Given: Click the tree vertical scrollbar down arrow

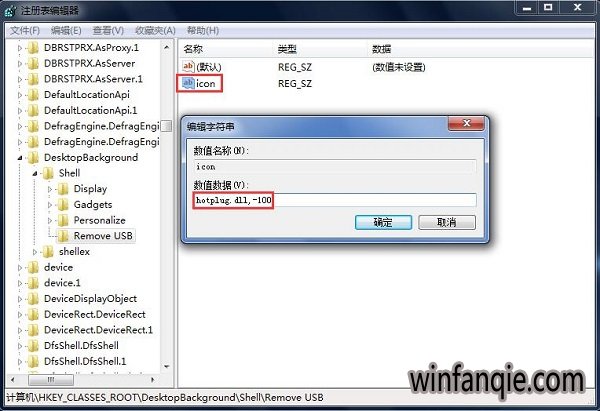Looking at the screenshot, I should click(x=166, y=366).
